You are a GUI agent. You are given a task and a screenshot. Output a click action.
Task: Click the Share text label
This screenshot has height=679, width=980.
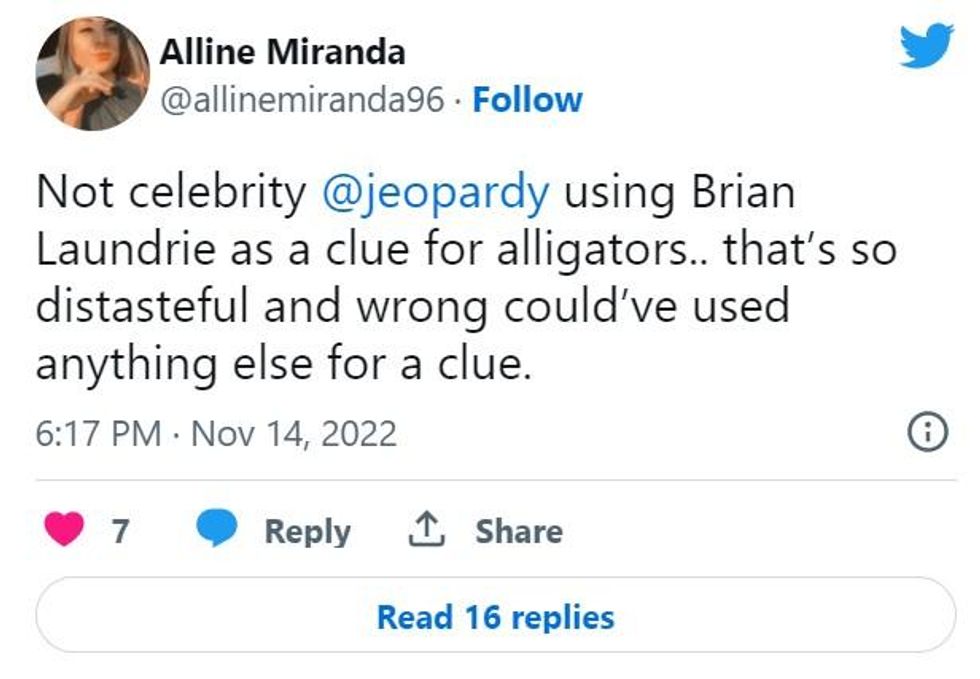tap(518, 531)
